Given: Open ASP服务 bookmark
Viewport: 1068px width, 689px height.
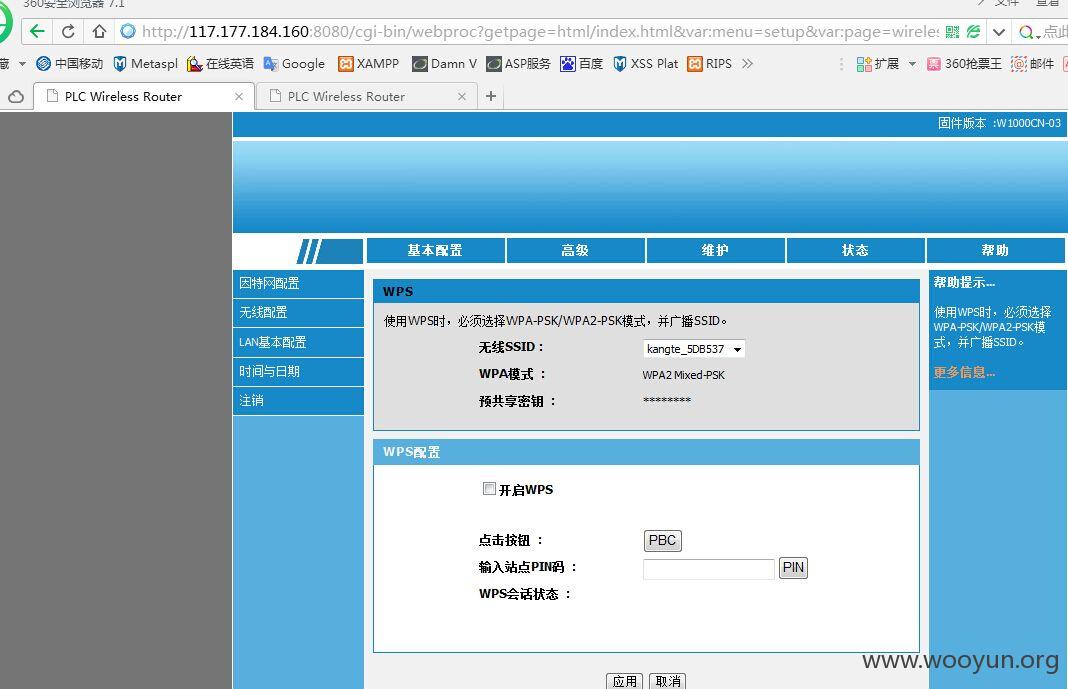Looking at the screenshot, I should [518, 63].
